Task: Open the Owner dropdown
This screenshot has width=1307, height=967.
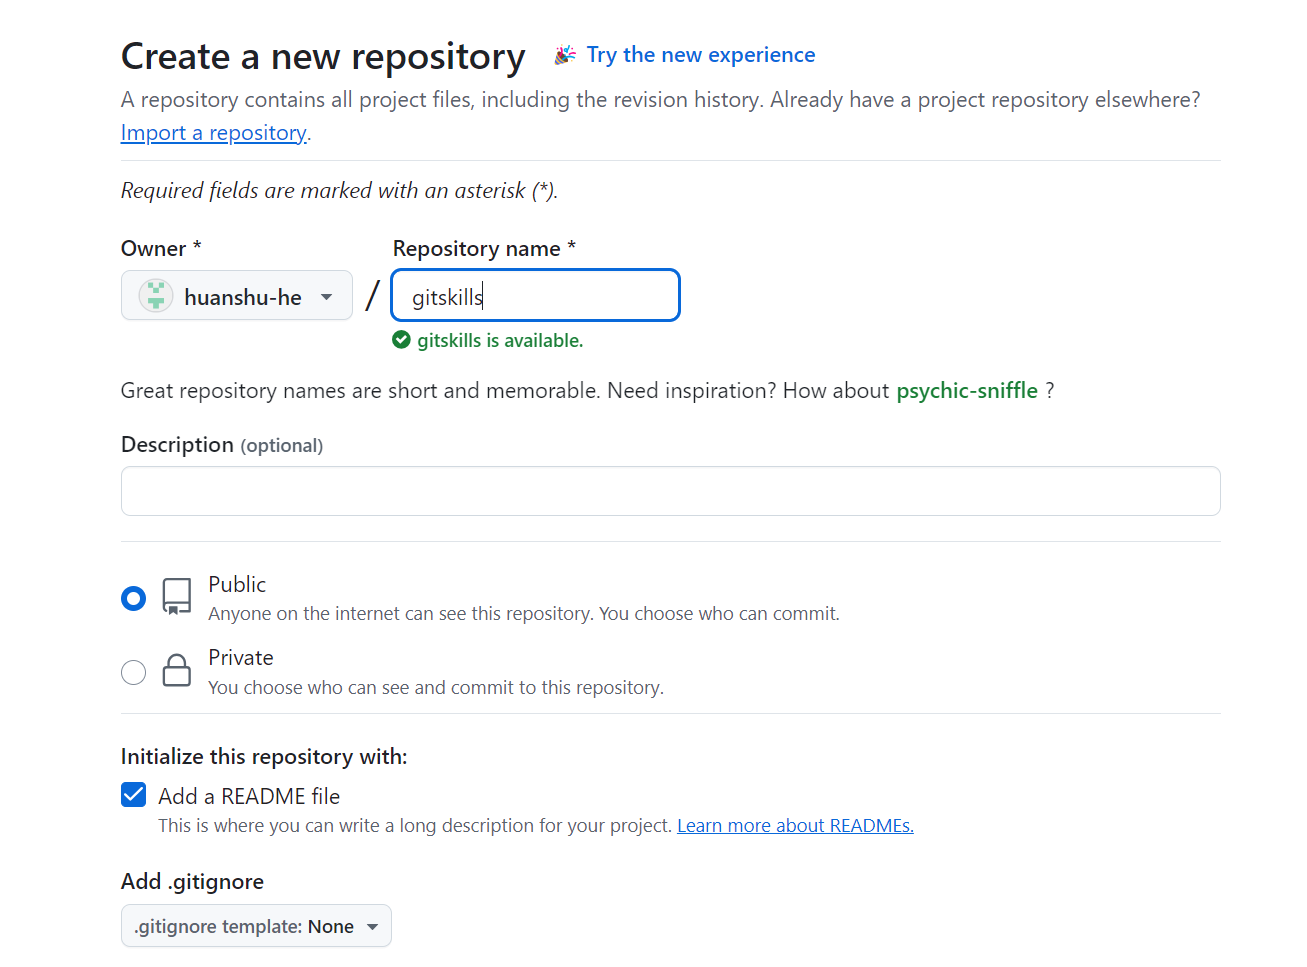Action: point(237,296)
